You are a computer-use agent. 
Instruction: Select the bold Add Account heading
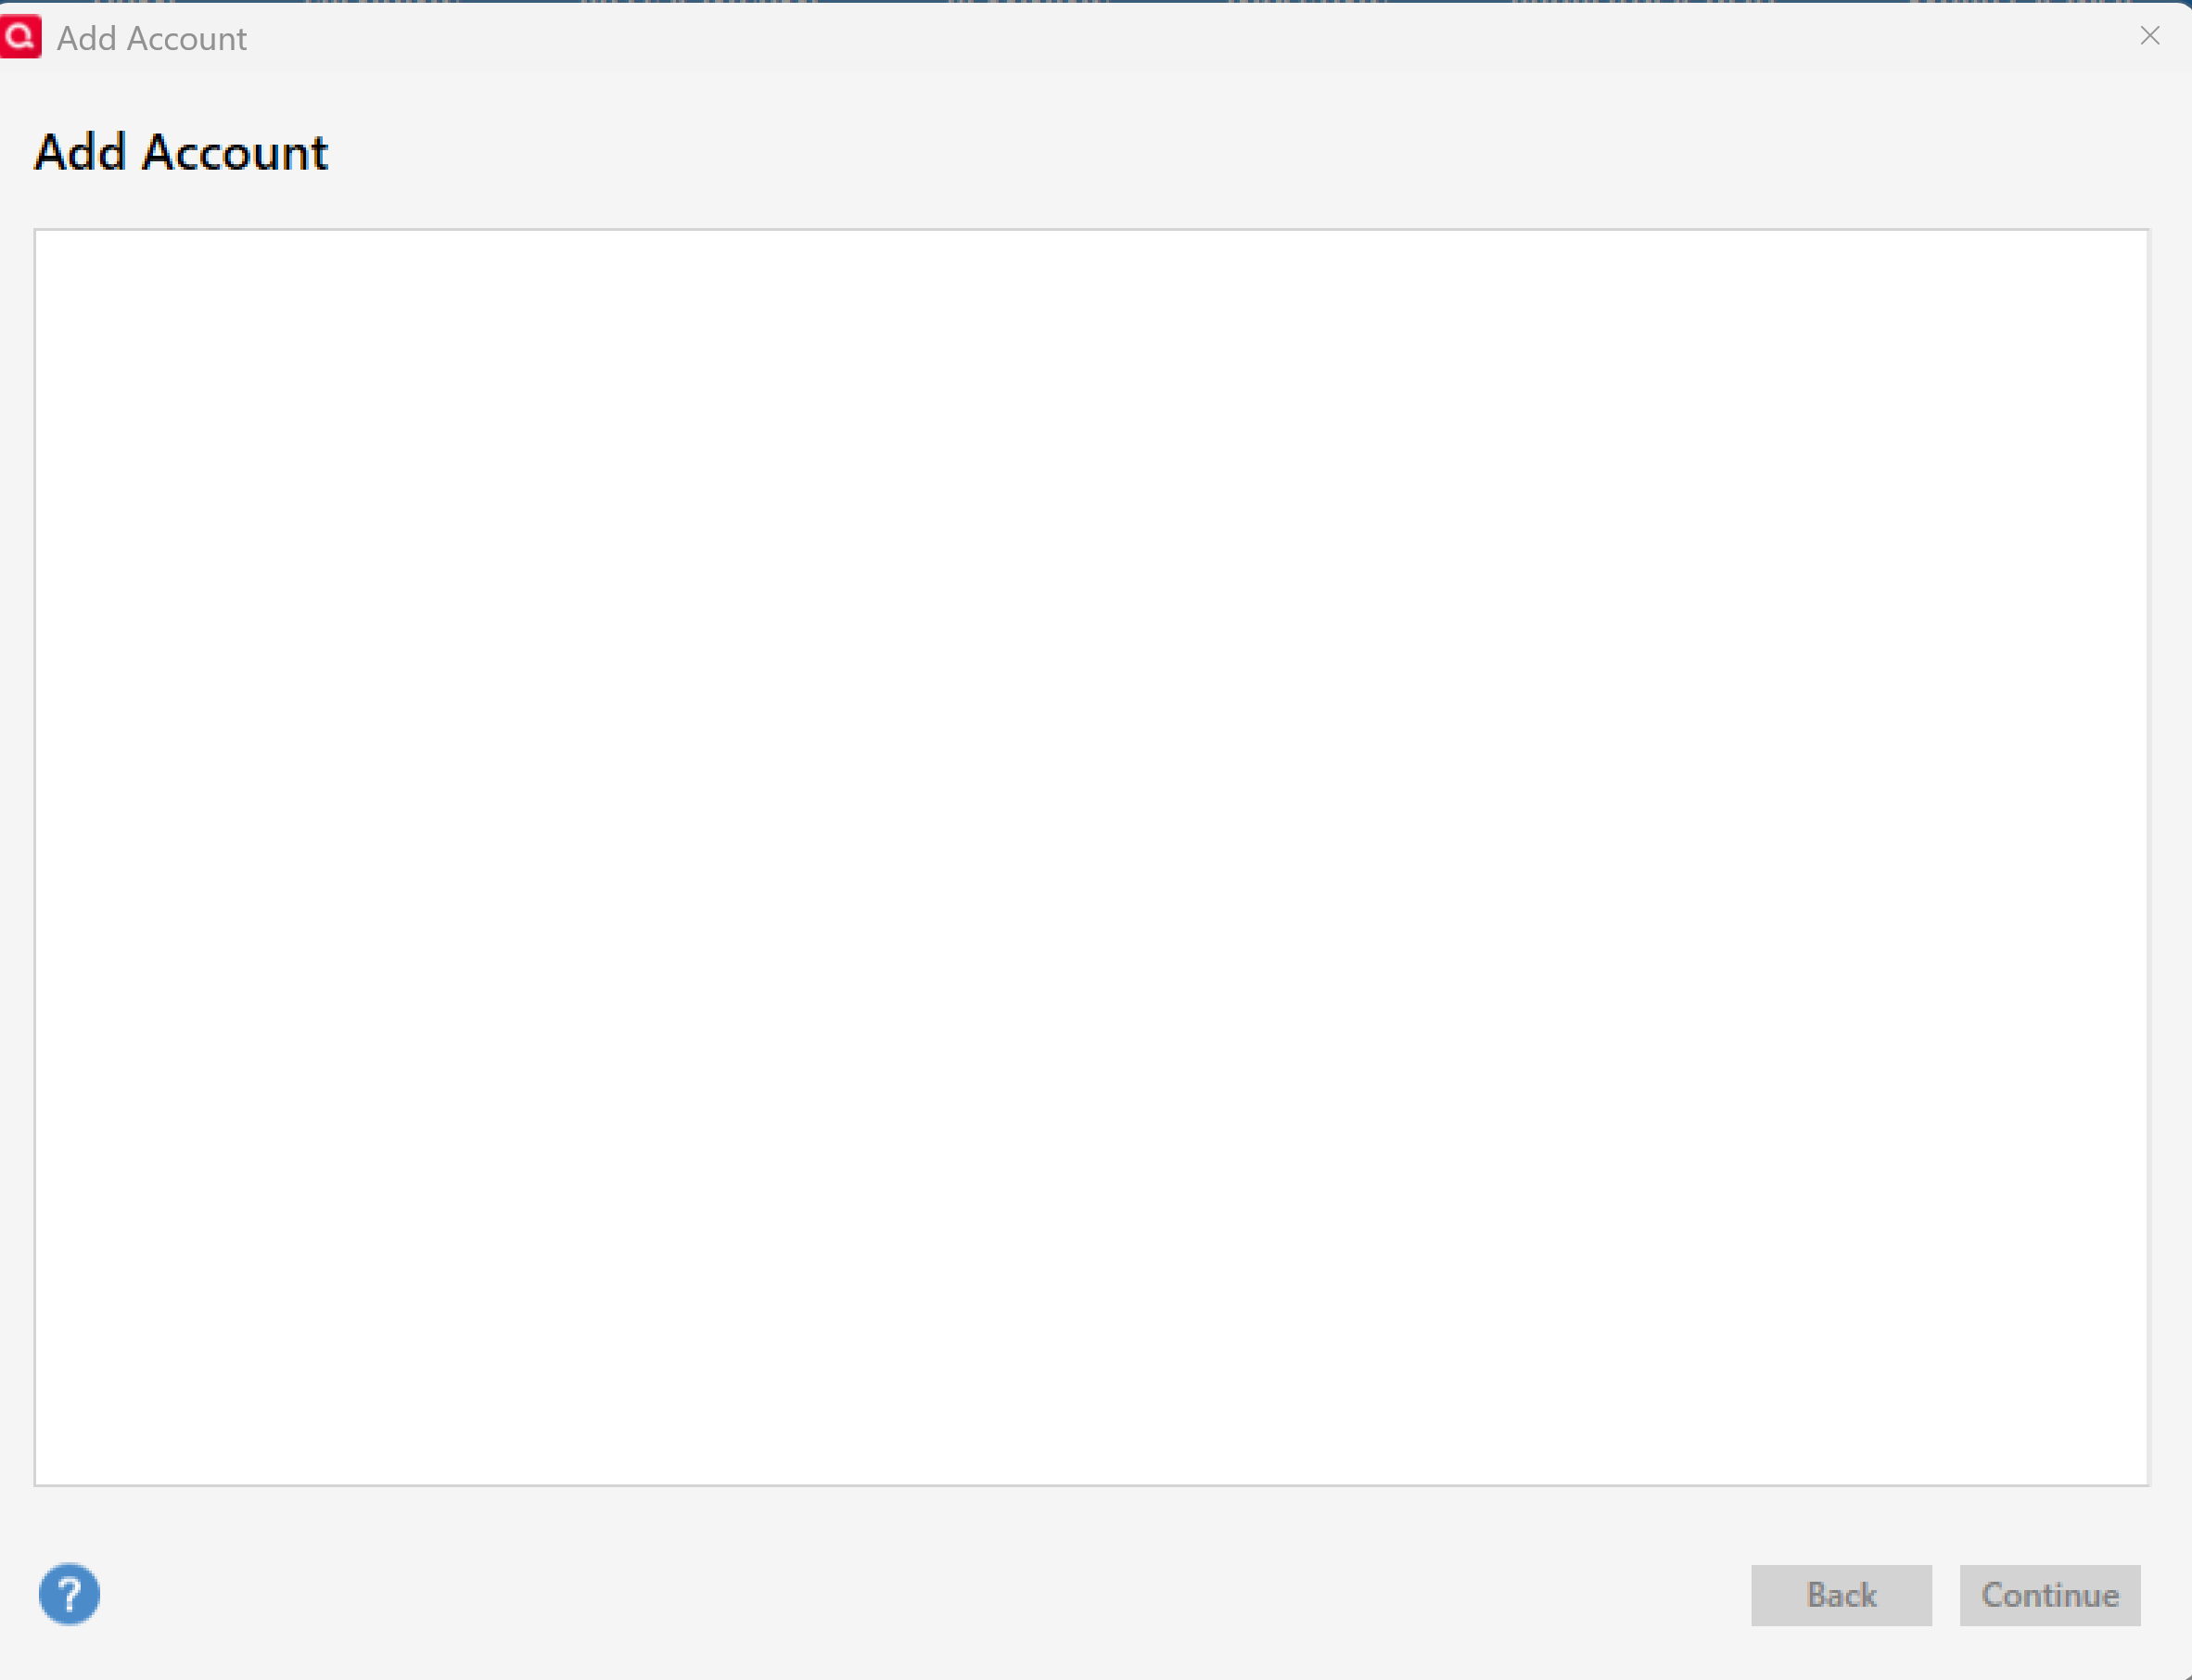[181, 153]
